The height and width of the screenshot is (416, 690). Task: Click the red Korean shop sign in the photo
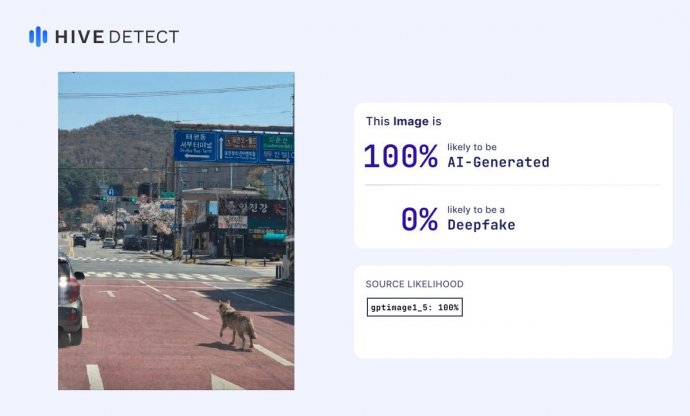[245, 208]
